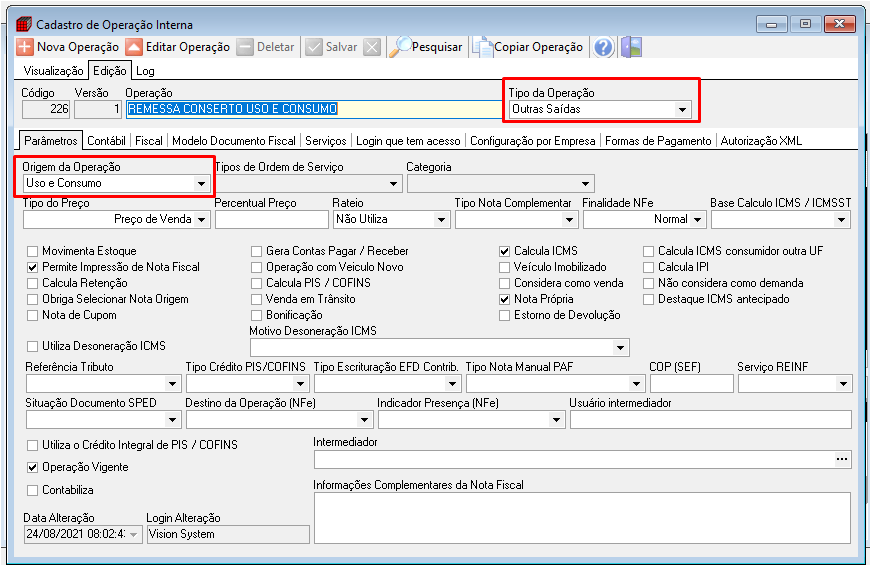The width and height of the screenshot is (870, 566).
Task: Open the Serviço REINF dropdown
Action: point(843,383)
